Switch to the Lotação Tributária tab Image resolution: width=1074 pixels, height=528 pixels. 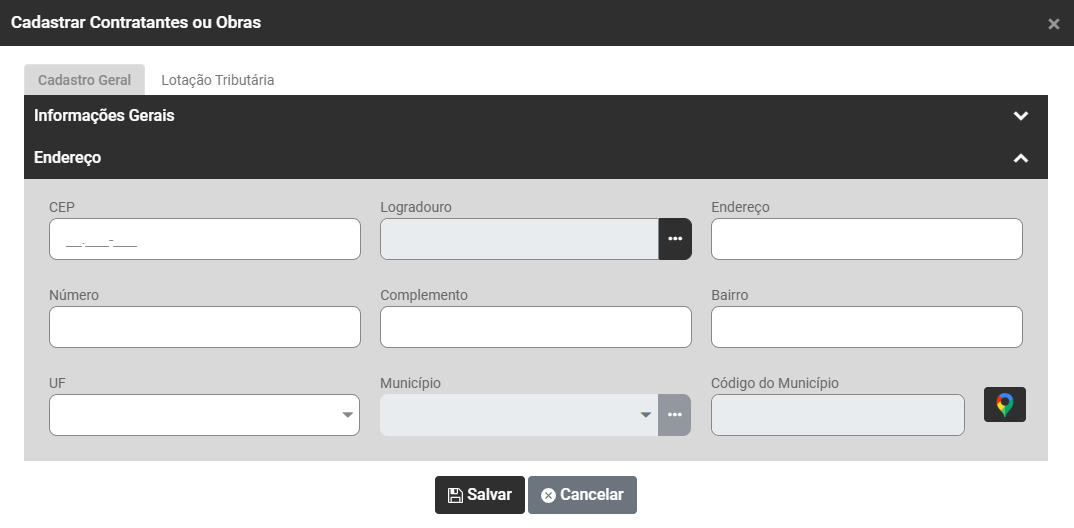[x=217, y=80]
